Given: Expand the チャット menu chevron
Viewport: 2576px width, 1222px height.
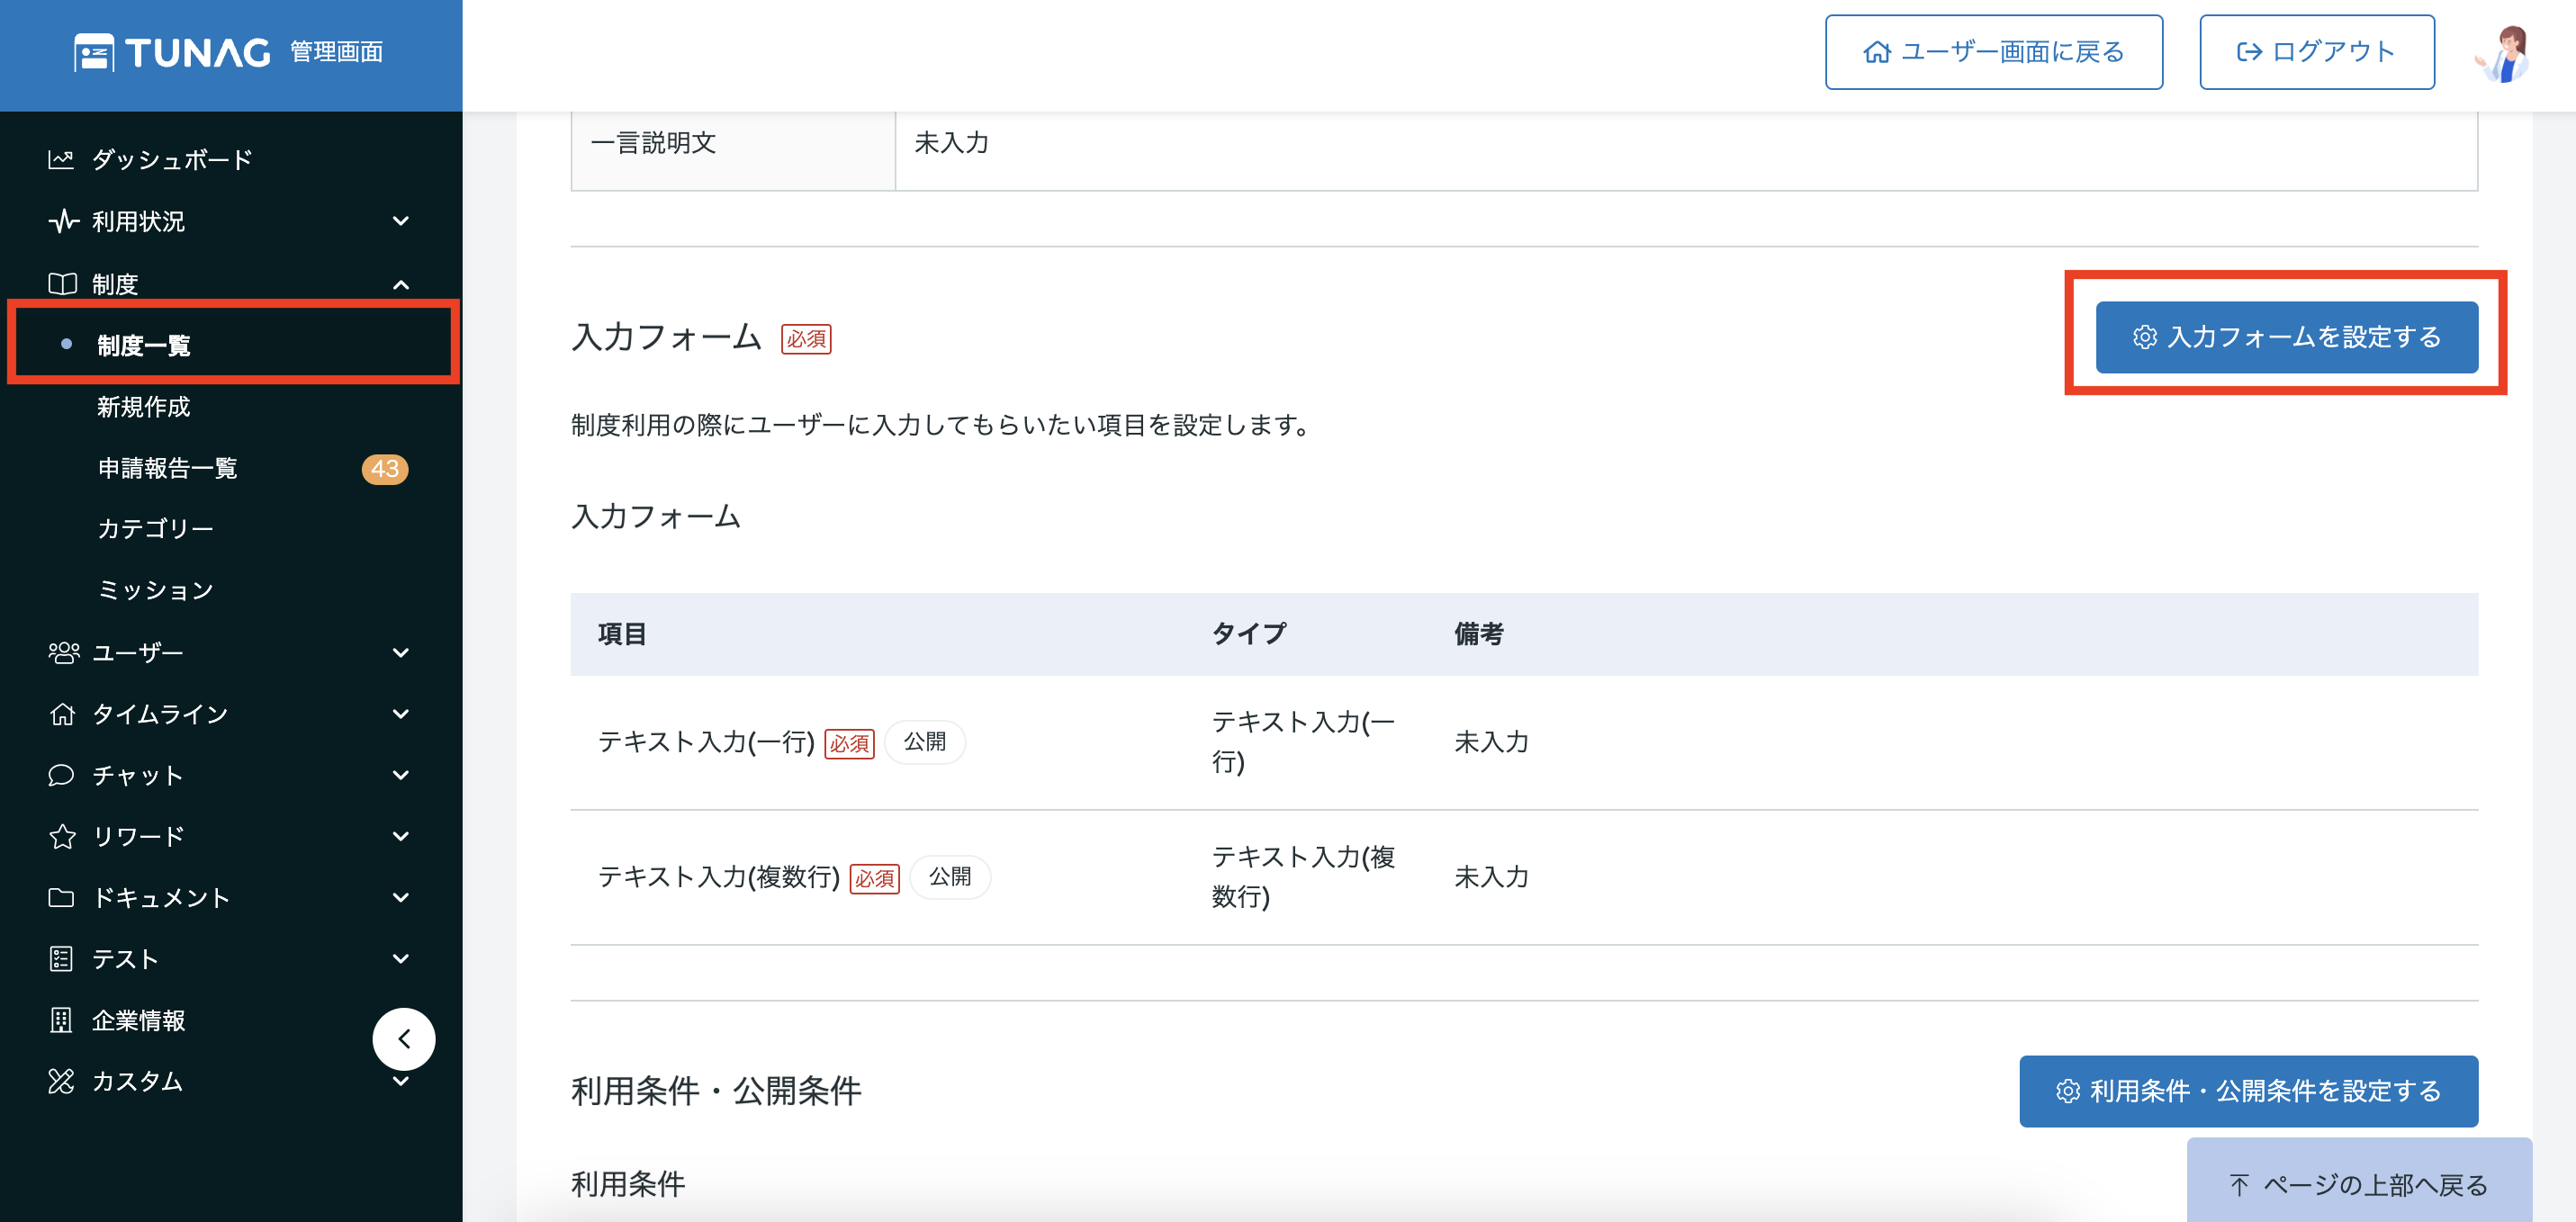Looking at the screenshot, I should 401,775.
